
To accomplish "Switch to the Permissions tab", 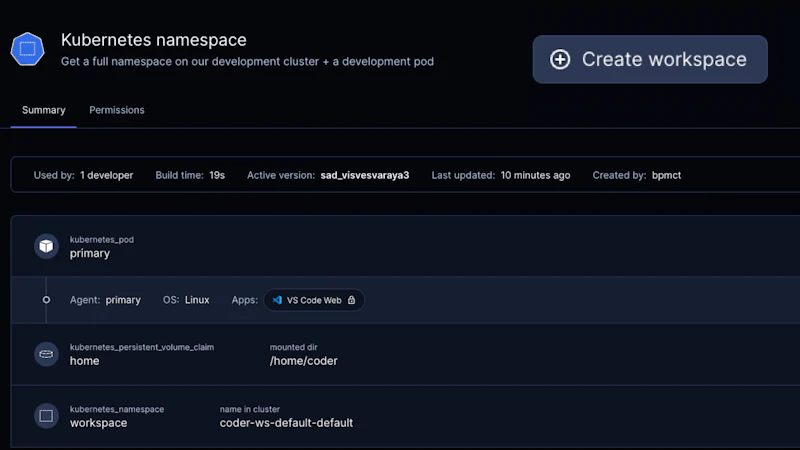I will click(x=116, y=110).
